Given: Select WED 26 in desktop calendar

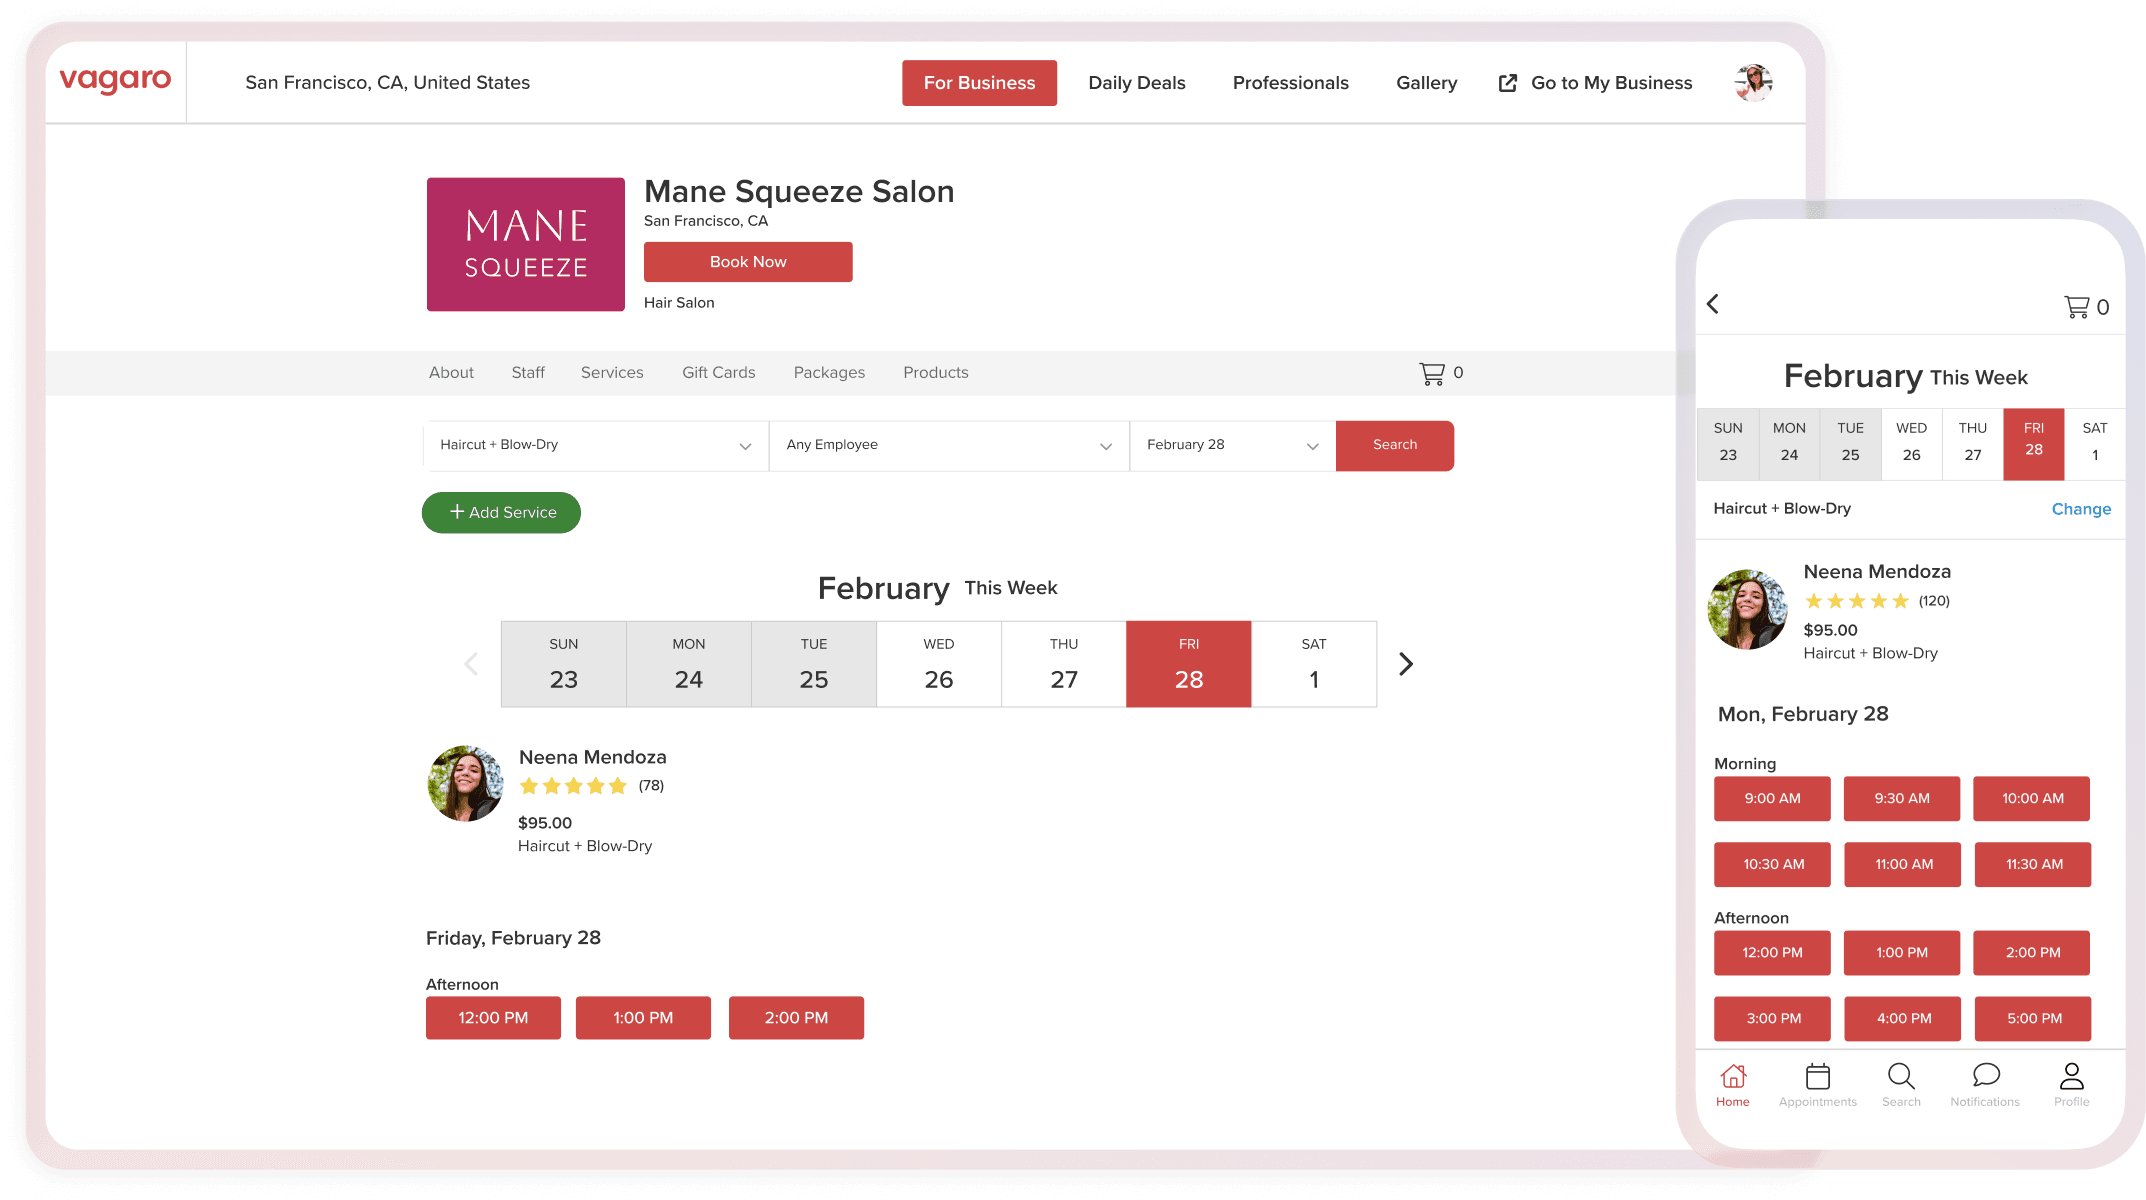Looking at the screenshot, I should click(x=938, y=664).
